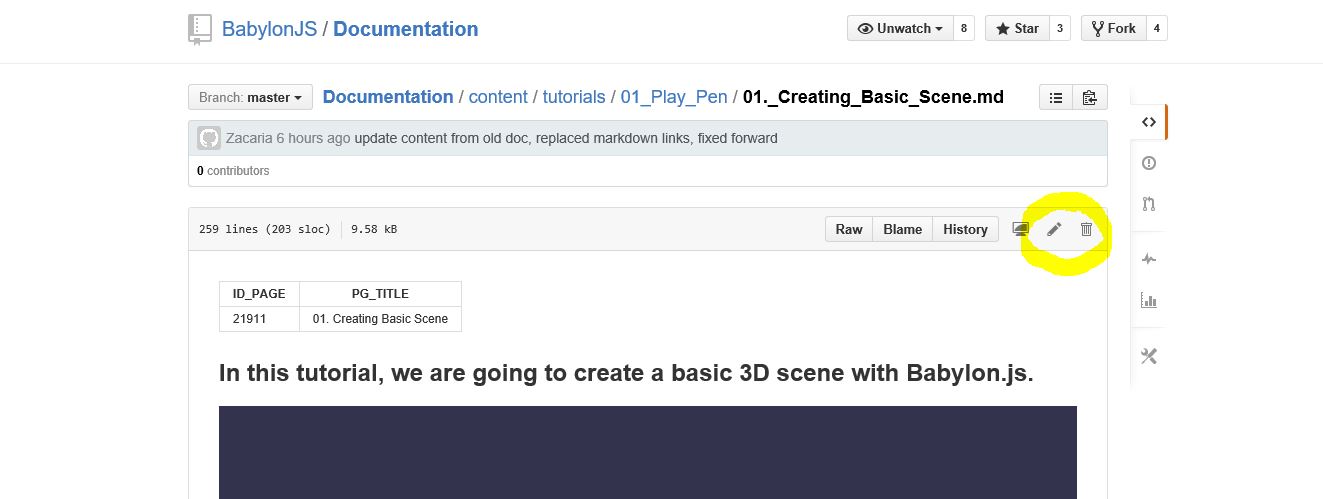The image size is (1323, 499).
Task: Open the repository Settings tools icon
Action: tap(1149, 356)
